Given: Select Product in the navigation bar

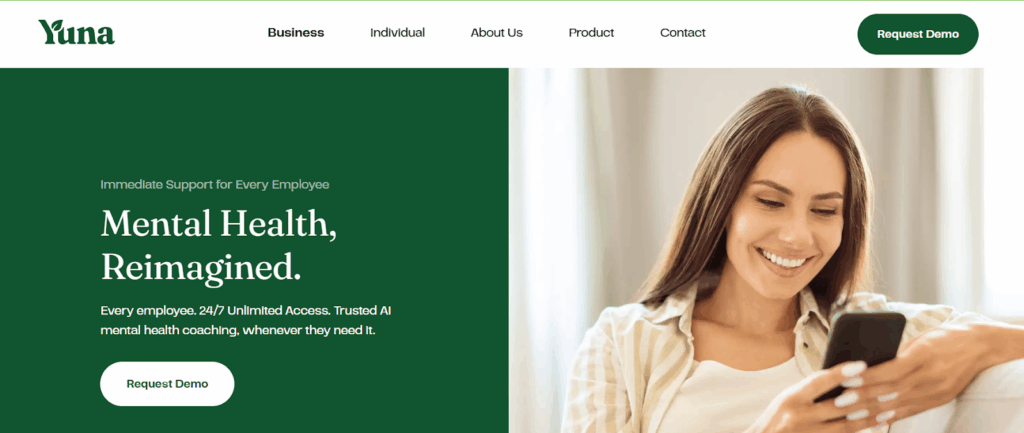Looking at the screenshot, I should (x=592, y=33).
